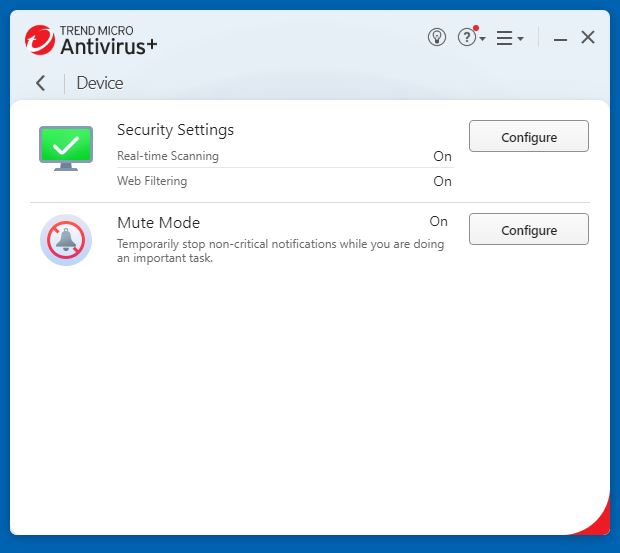Click the green monitor checkmark icon
Image resolution: width=620 pixels, height=553 pixels.
pyautogui.click(x=66, y=148)
